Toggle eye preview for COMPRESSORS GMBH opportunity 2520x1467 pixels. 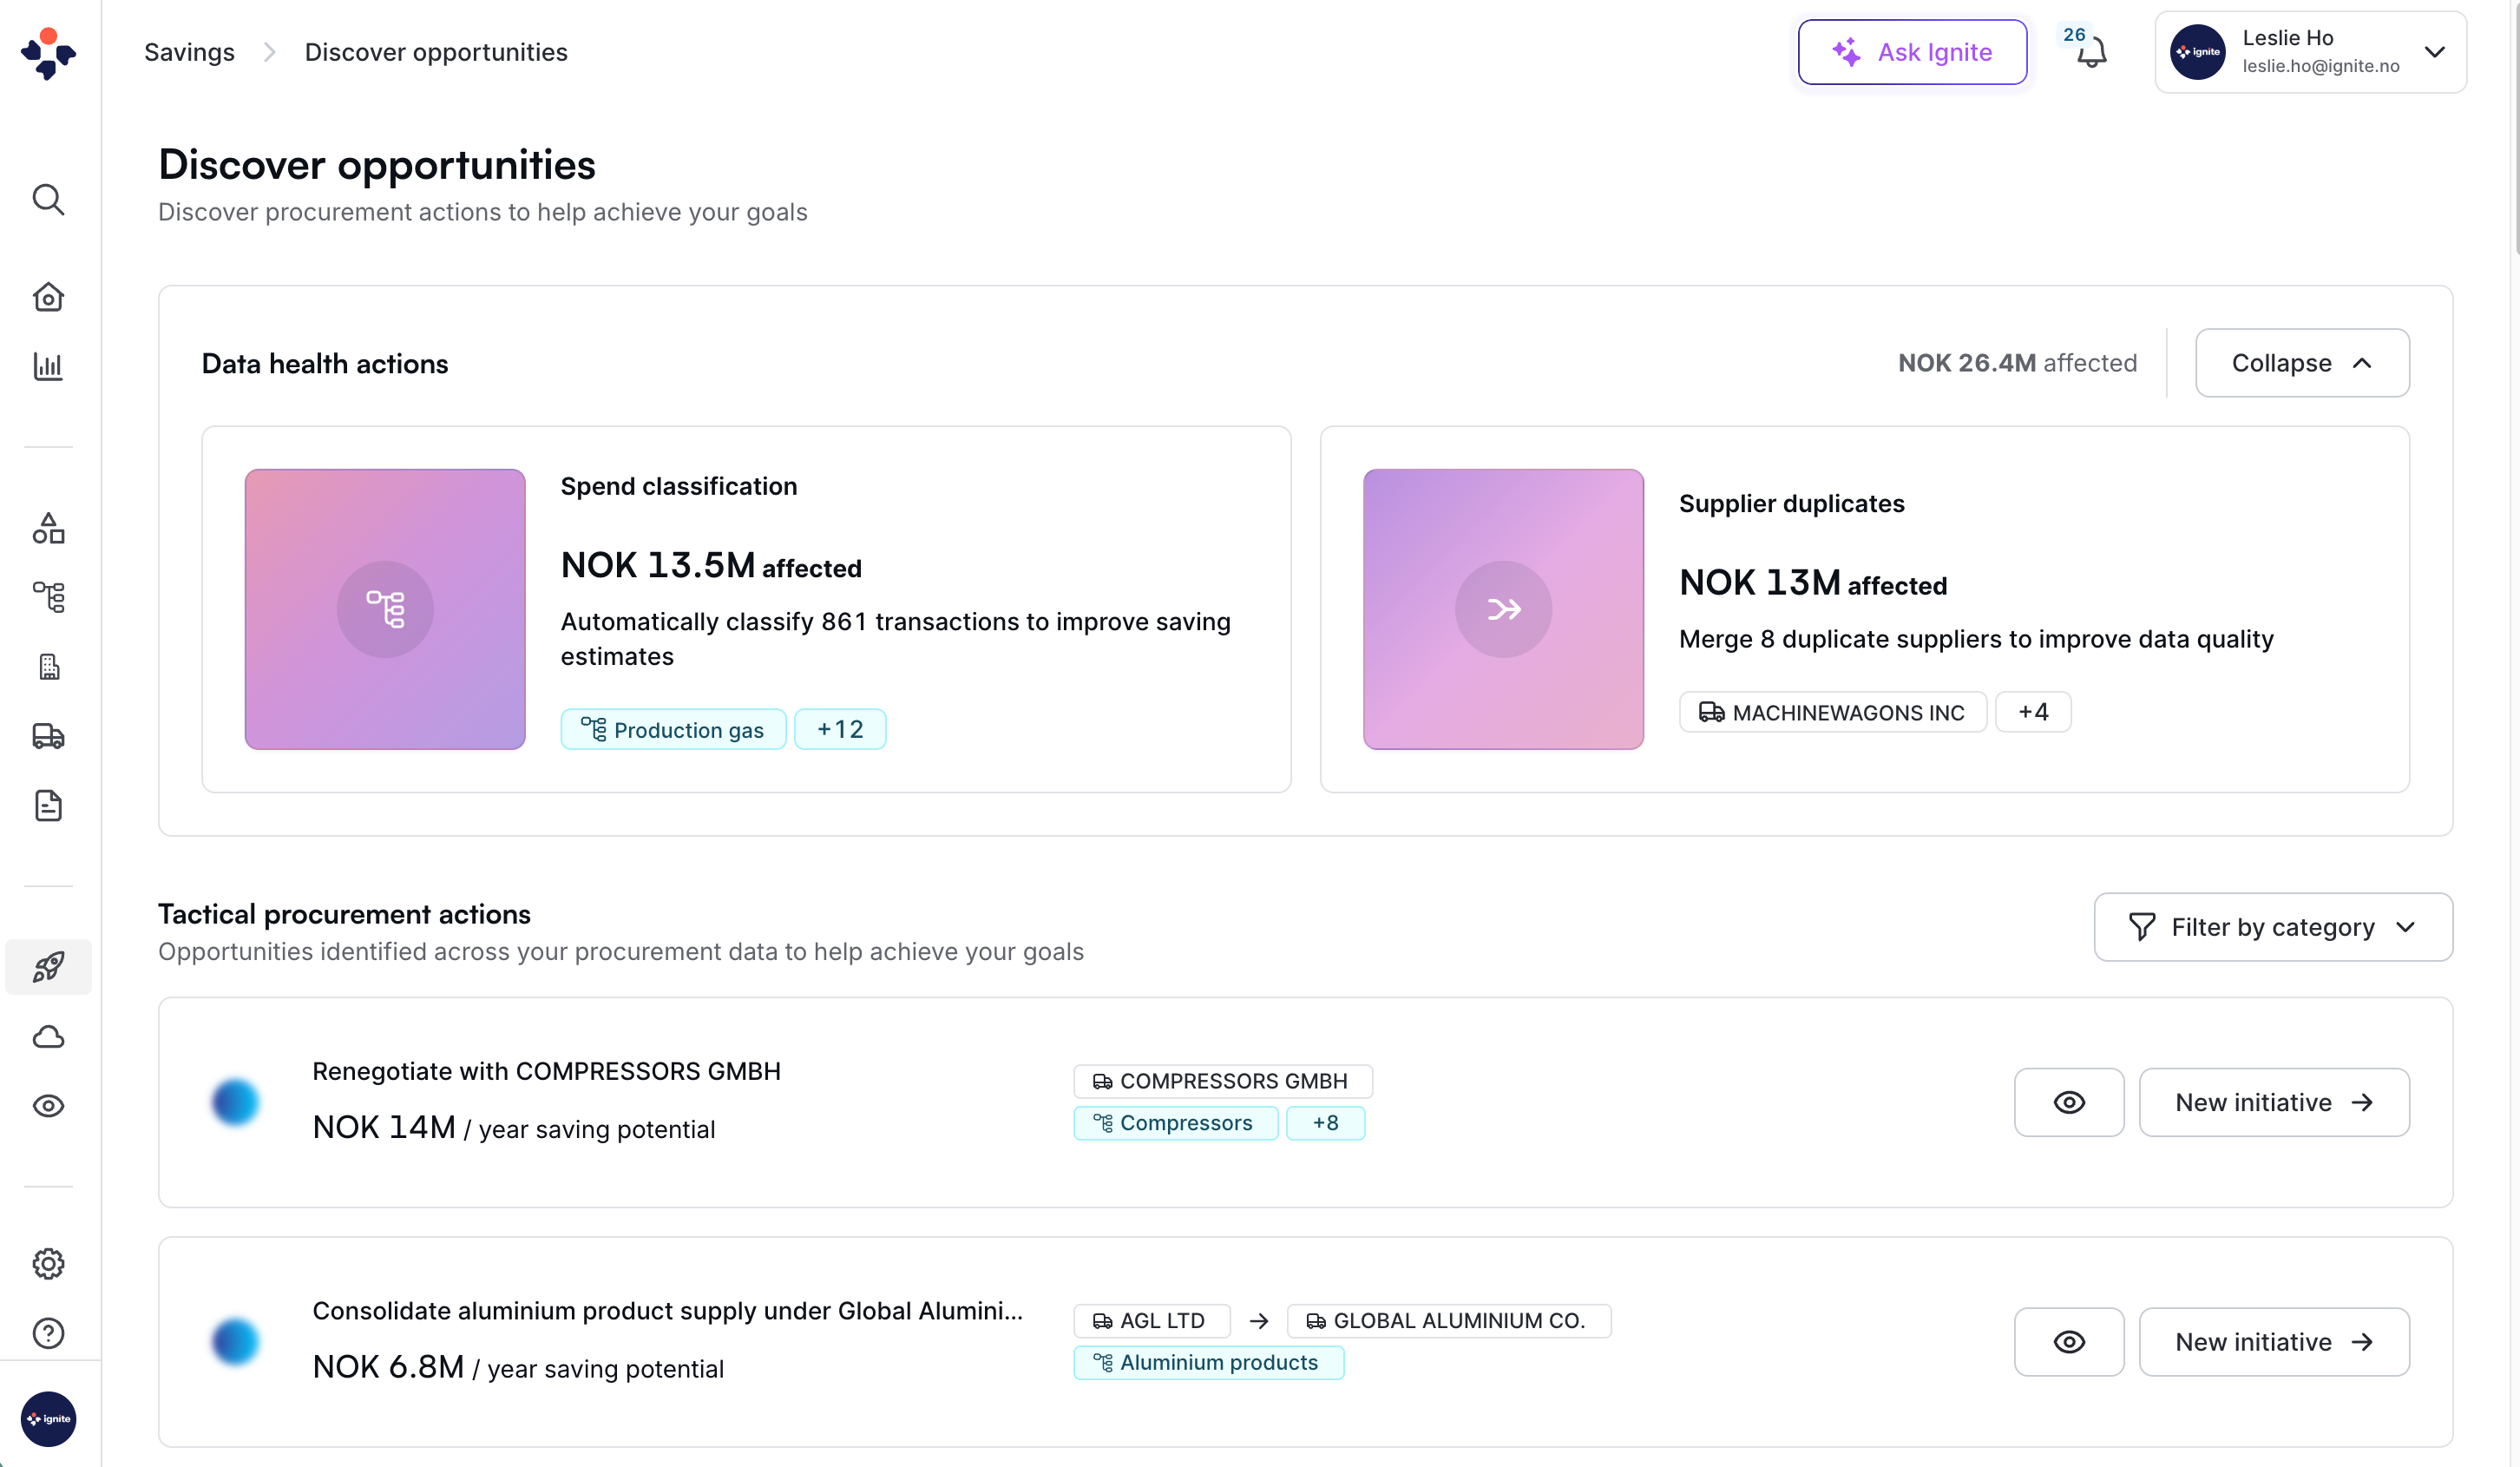point(2068,1102)
